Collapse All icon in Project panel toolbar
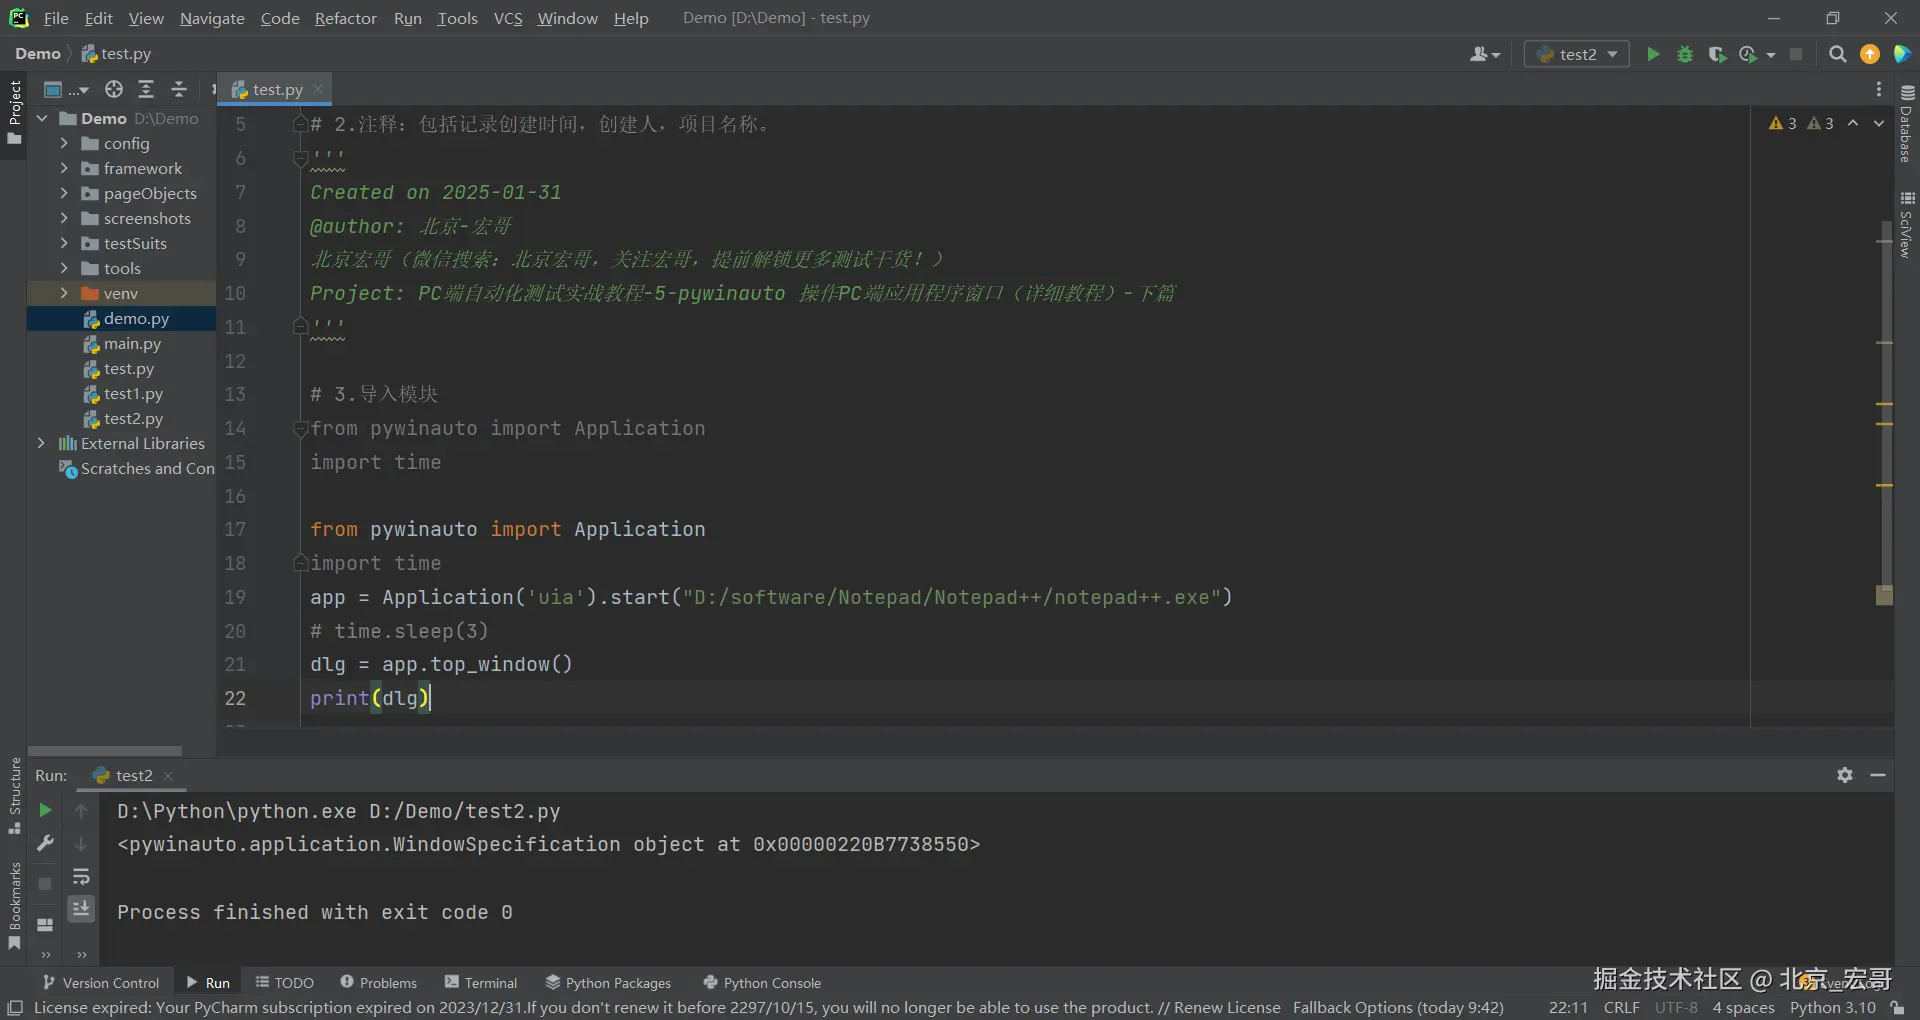The image size is (1920, 1020). click(x=179, y=89)
